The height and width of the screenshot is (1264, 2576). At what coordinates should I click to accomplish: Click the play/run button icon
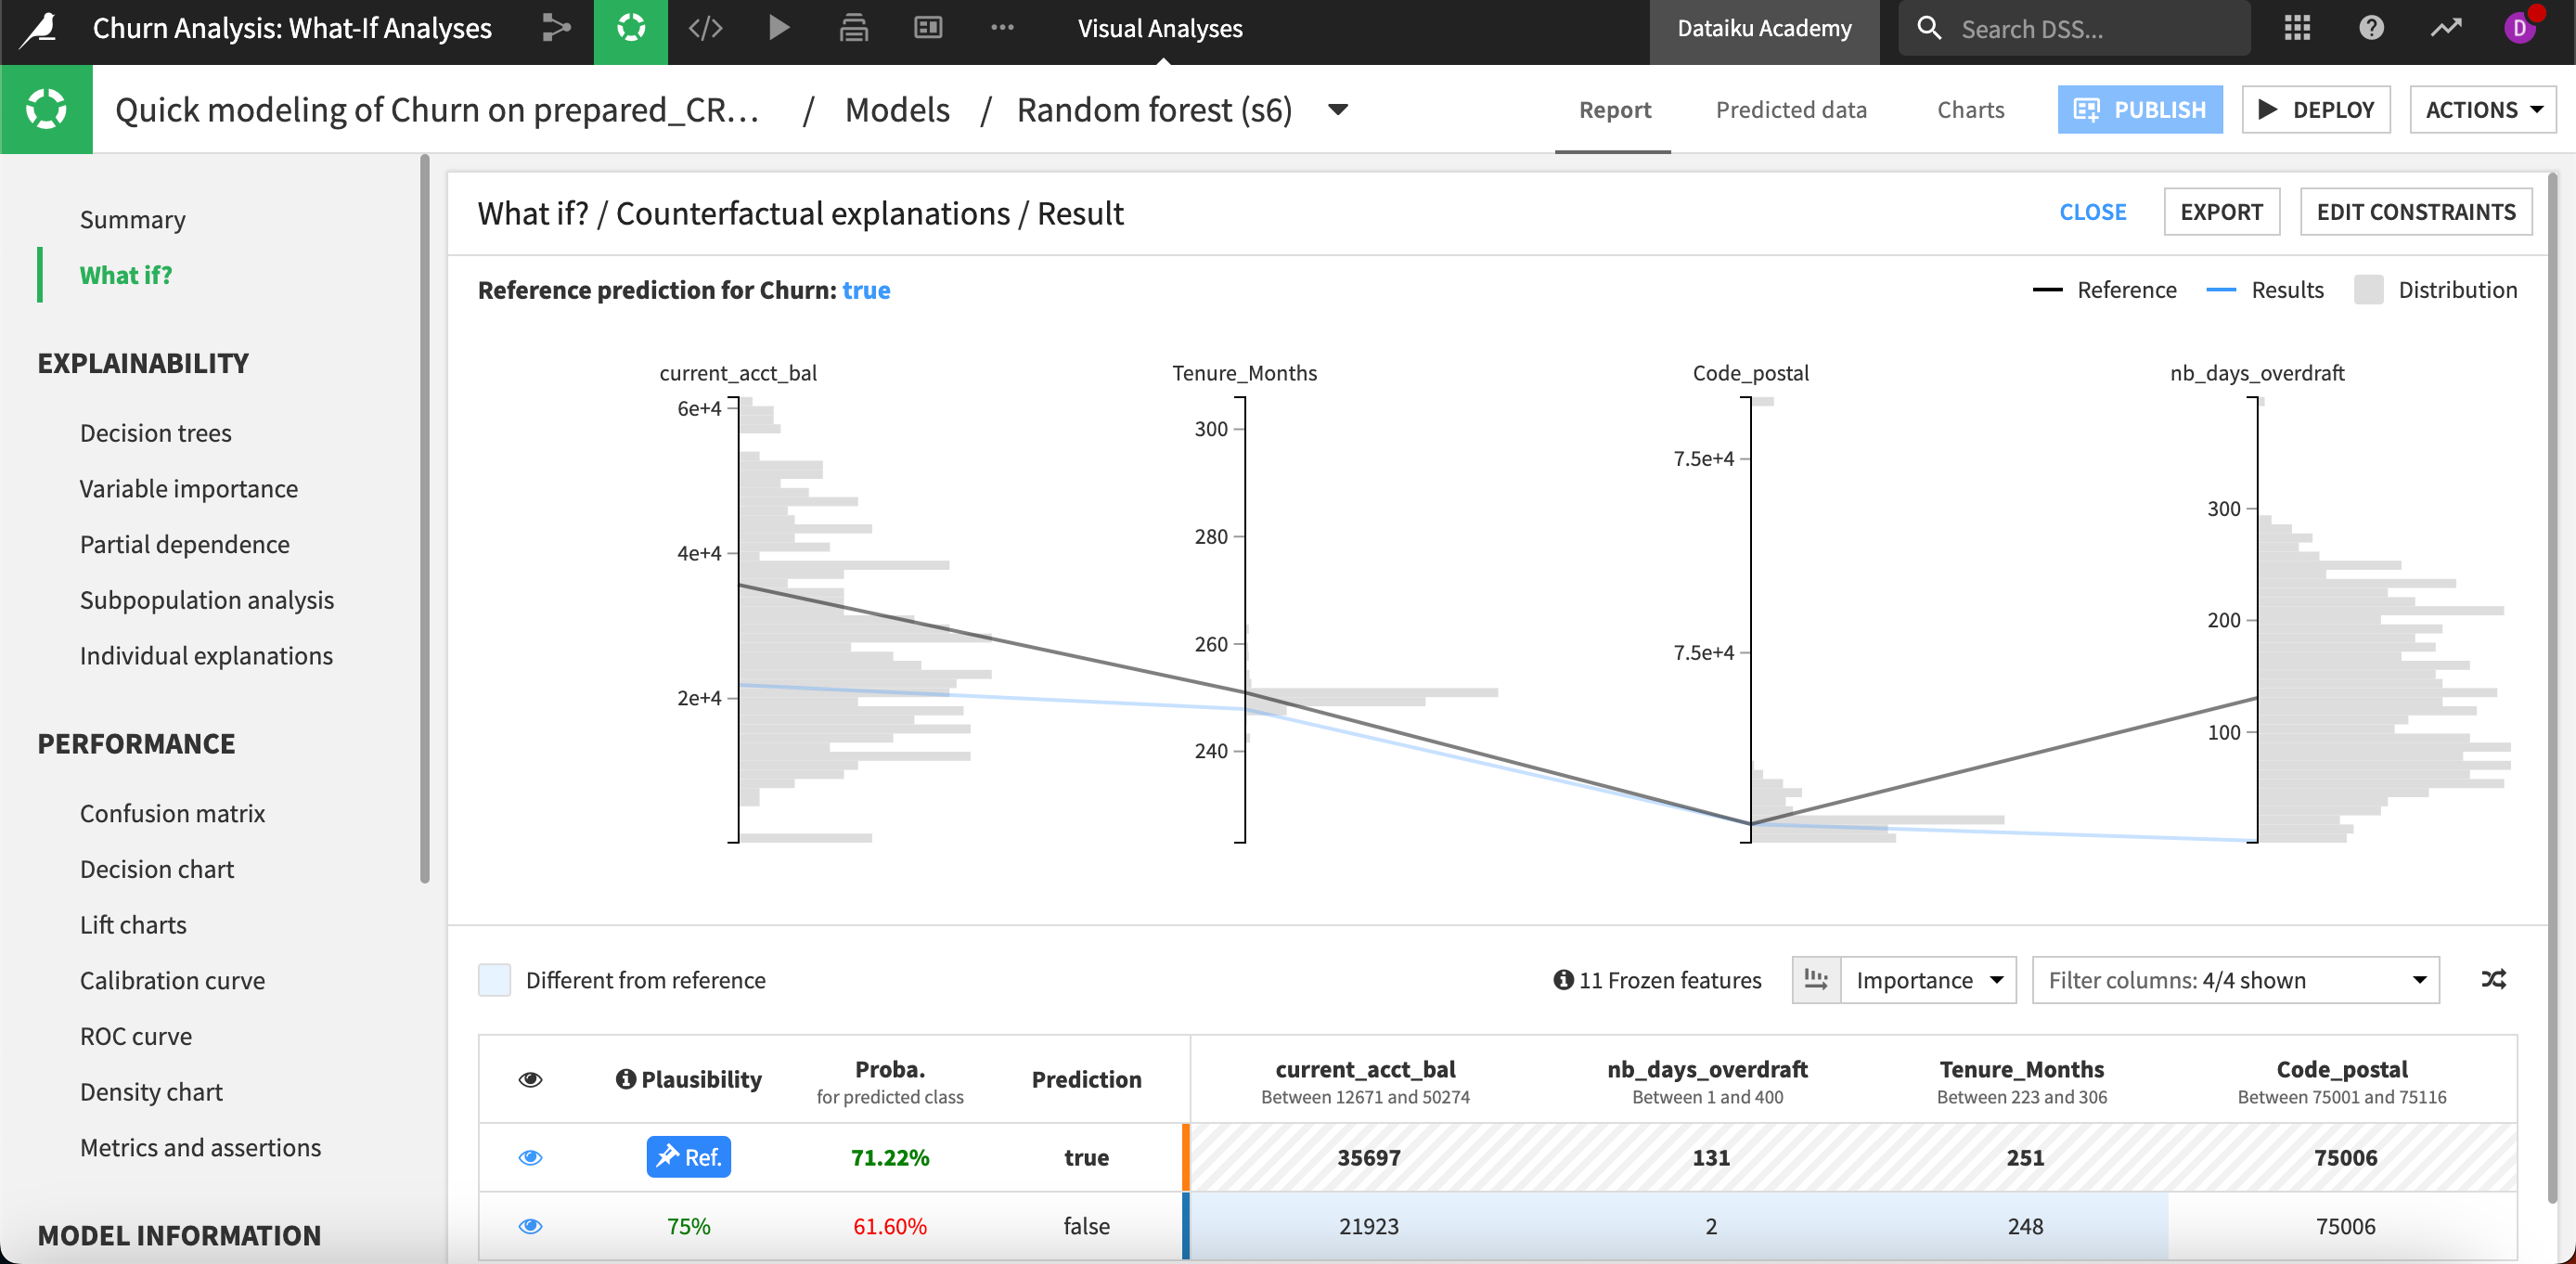pyautogui.click(x=779, y=28)
